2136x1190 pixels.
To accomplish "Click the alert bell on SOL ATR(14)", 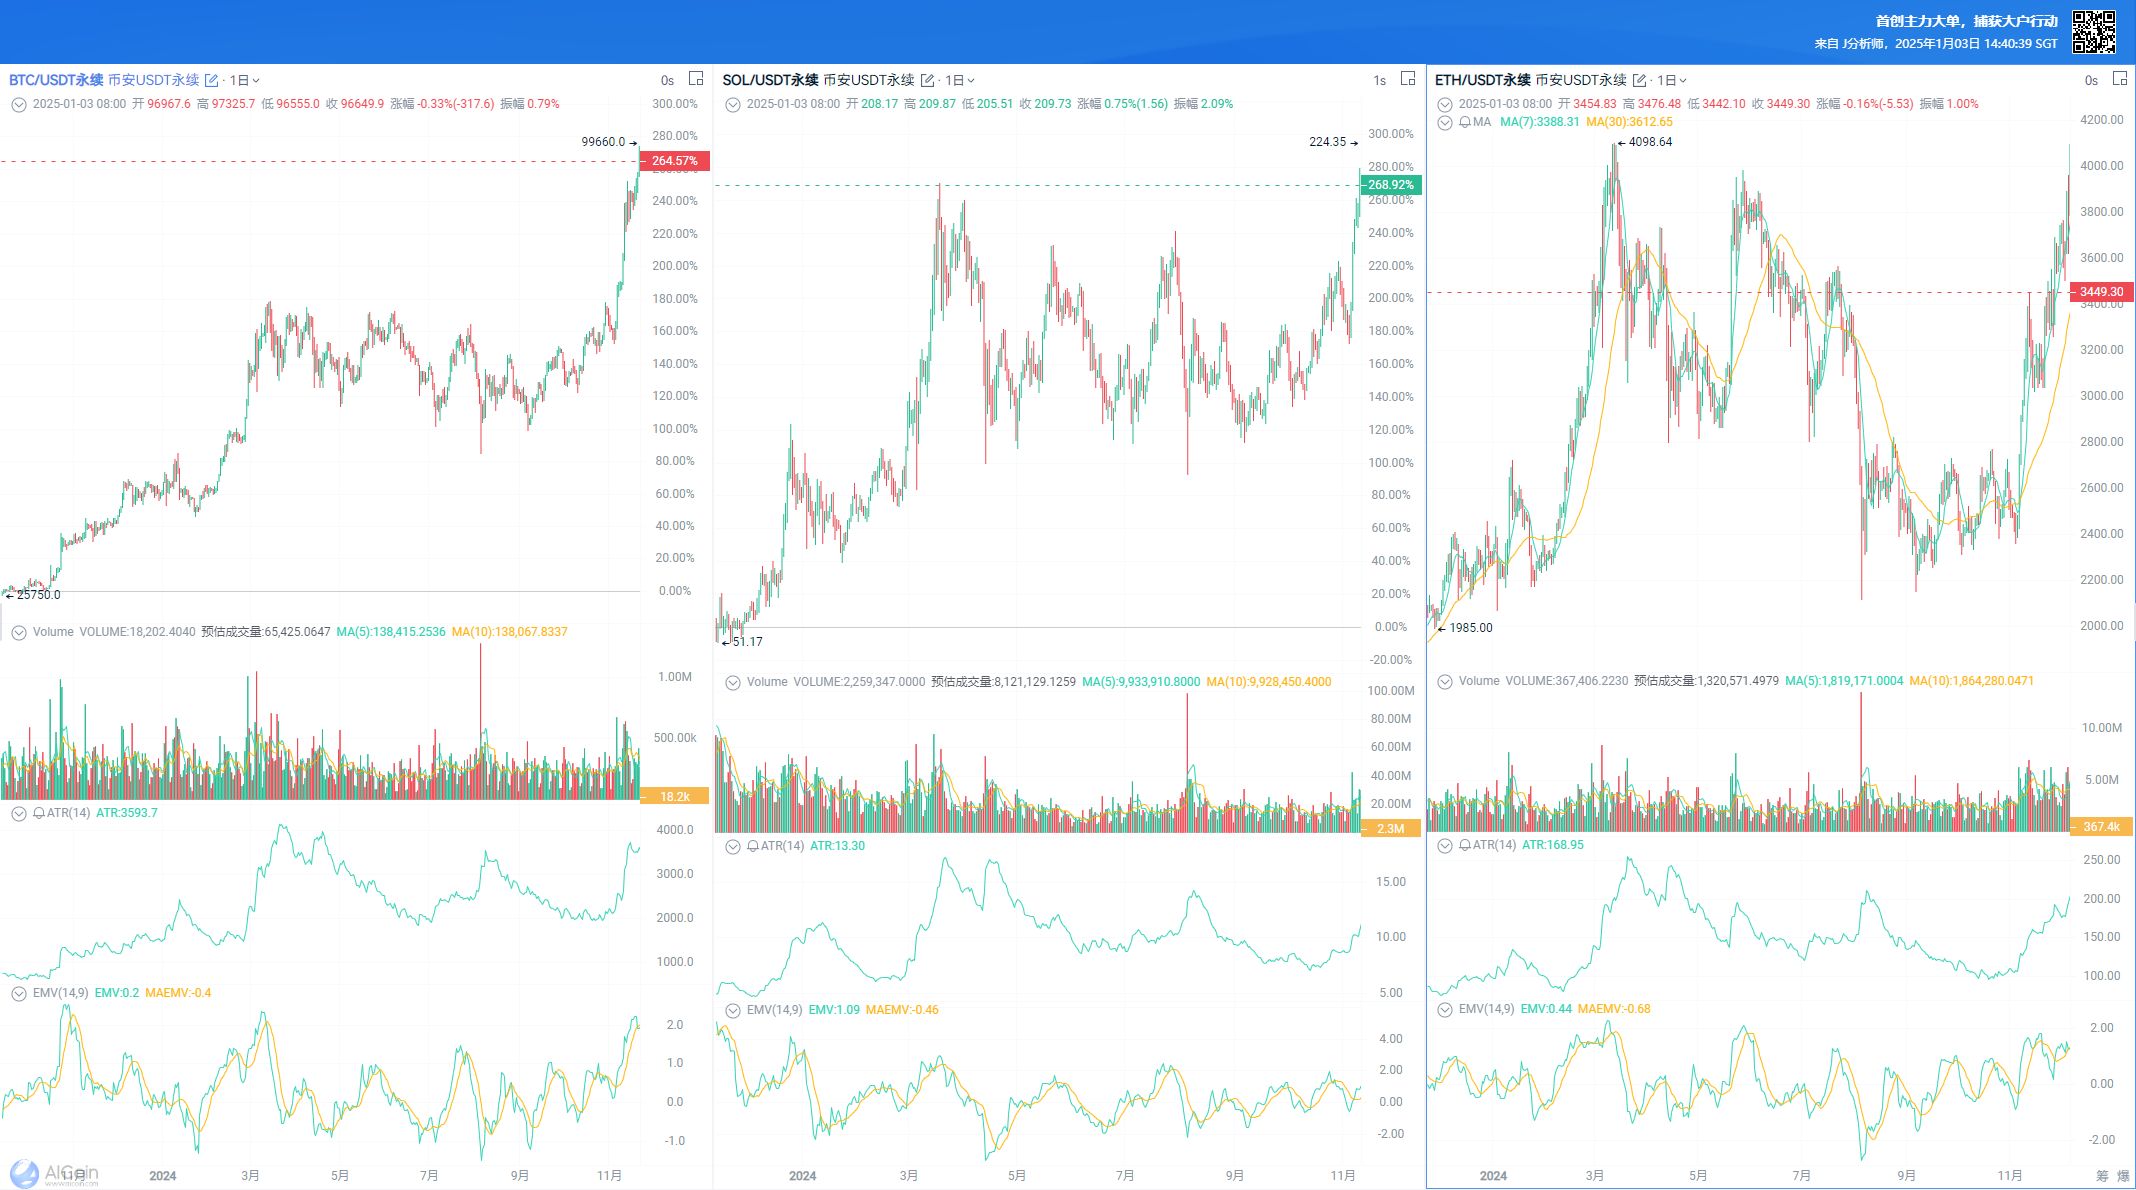I will point(753,846).
